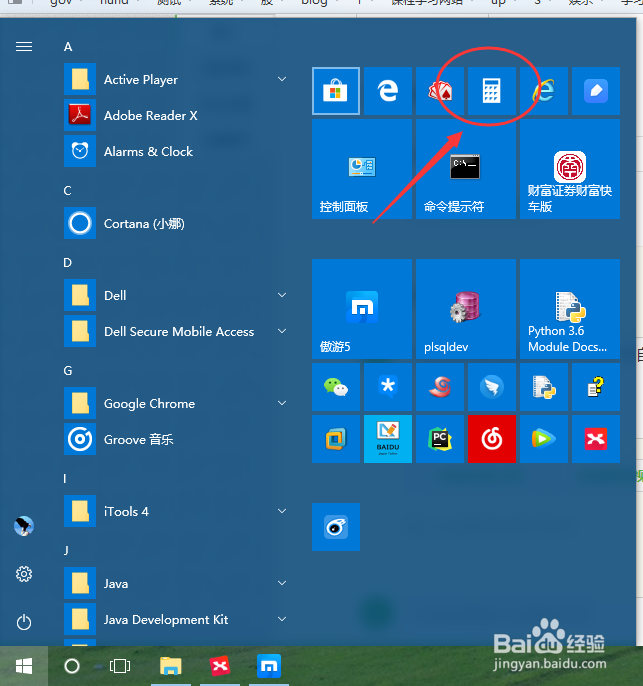
Task: Launch the Microsoft Edge tile
Action: pos(388,91)
